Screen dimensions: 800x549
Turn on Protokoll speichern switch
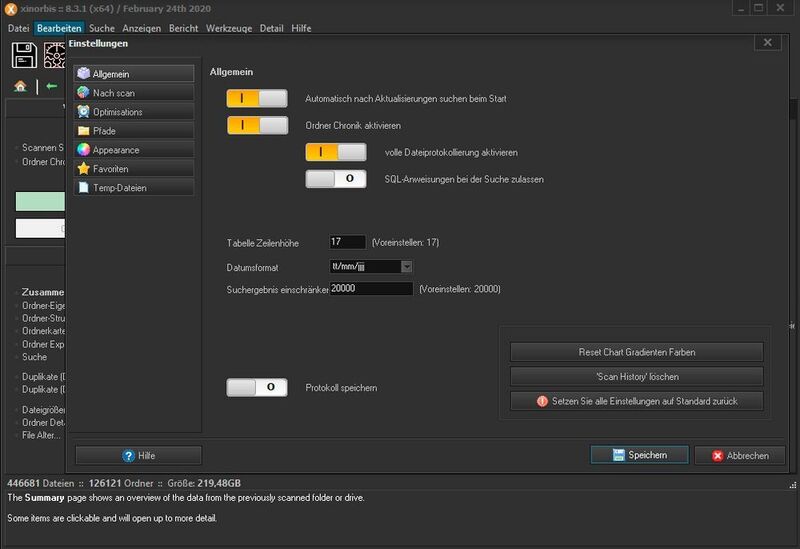257,387
